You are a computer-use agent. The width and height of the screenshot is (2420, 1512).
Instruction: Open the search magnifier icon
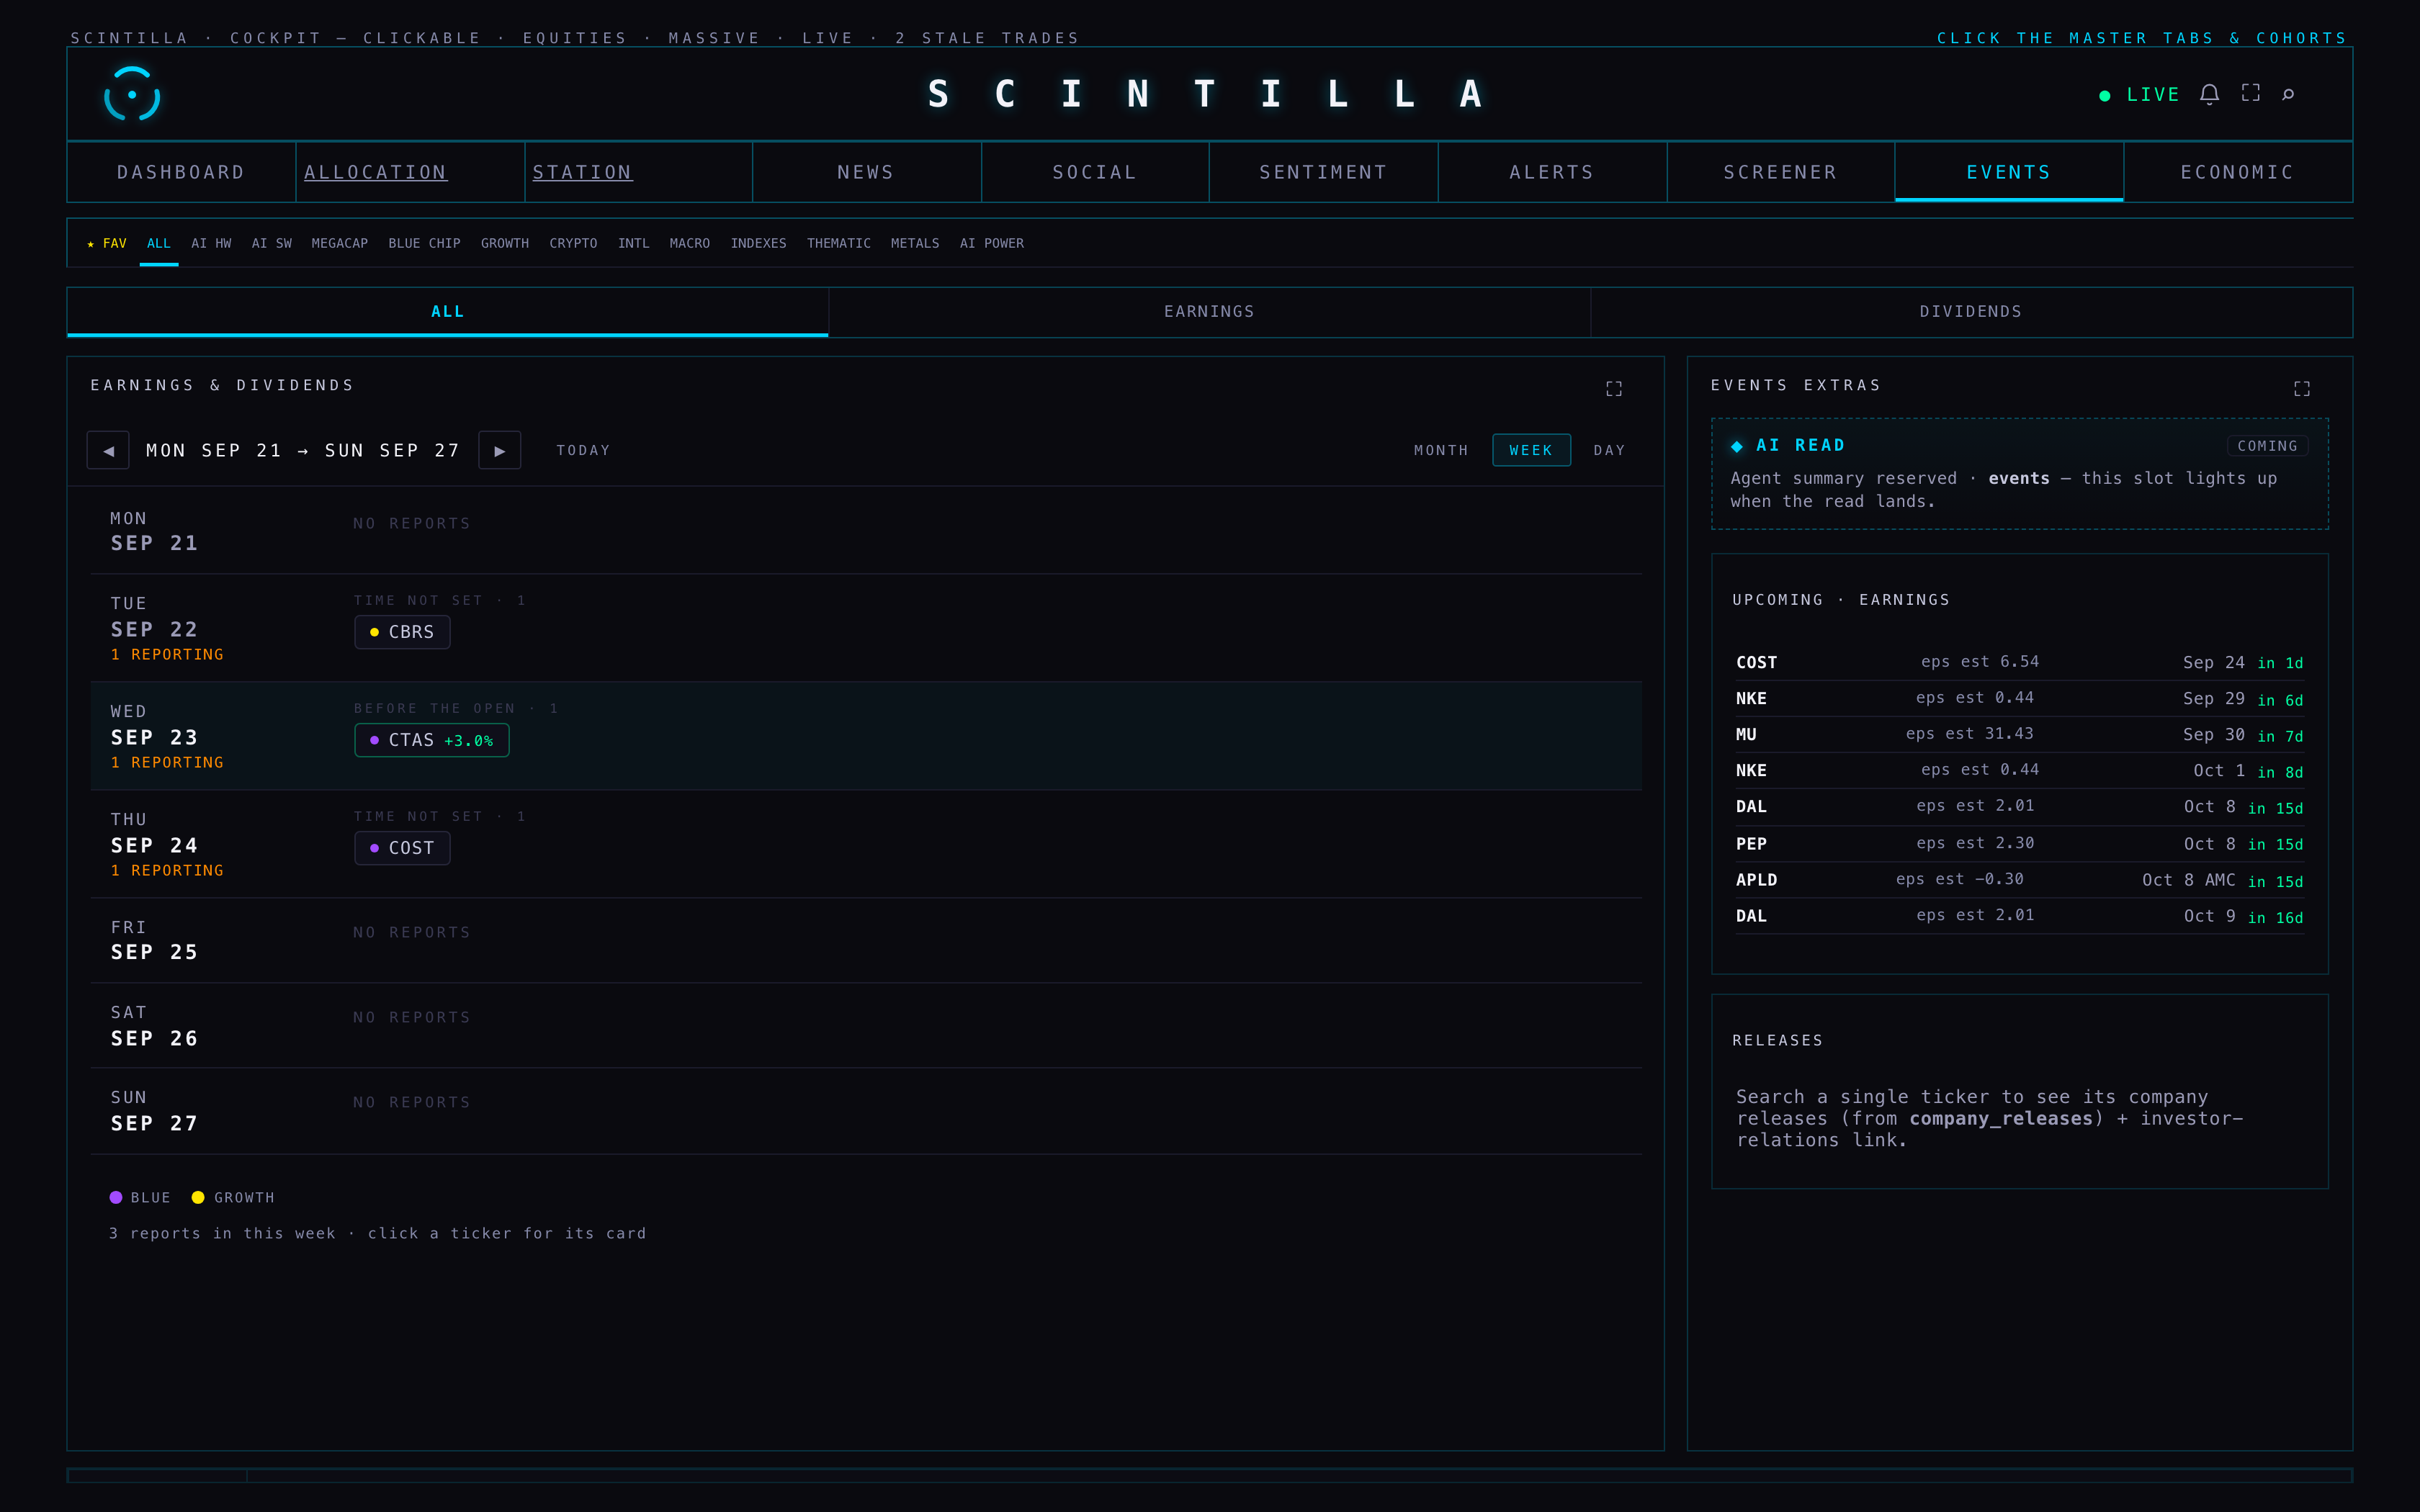pyautogui.click(x=2288, y=94)
